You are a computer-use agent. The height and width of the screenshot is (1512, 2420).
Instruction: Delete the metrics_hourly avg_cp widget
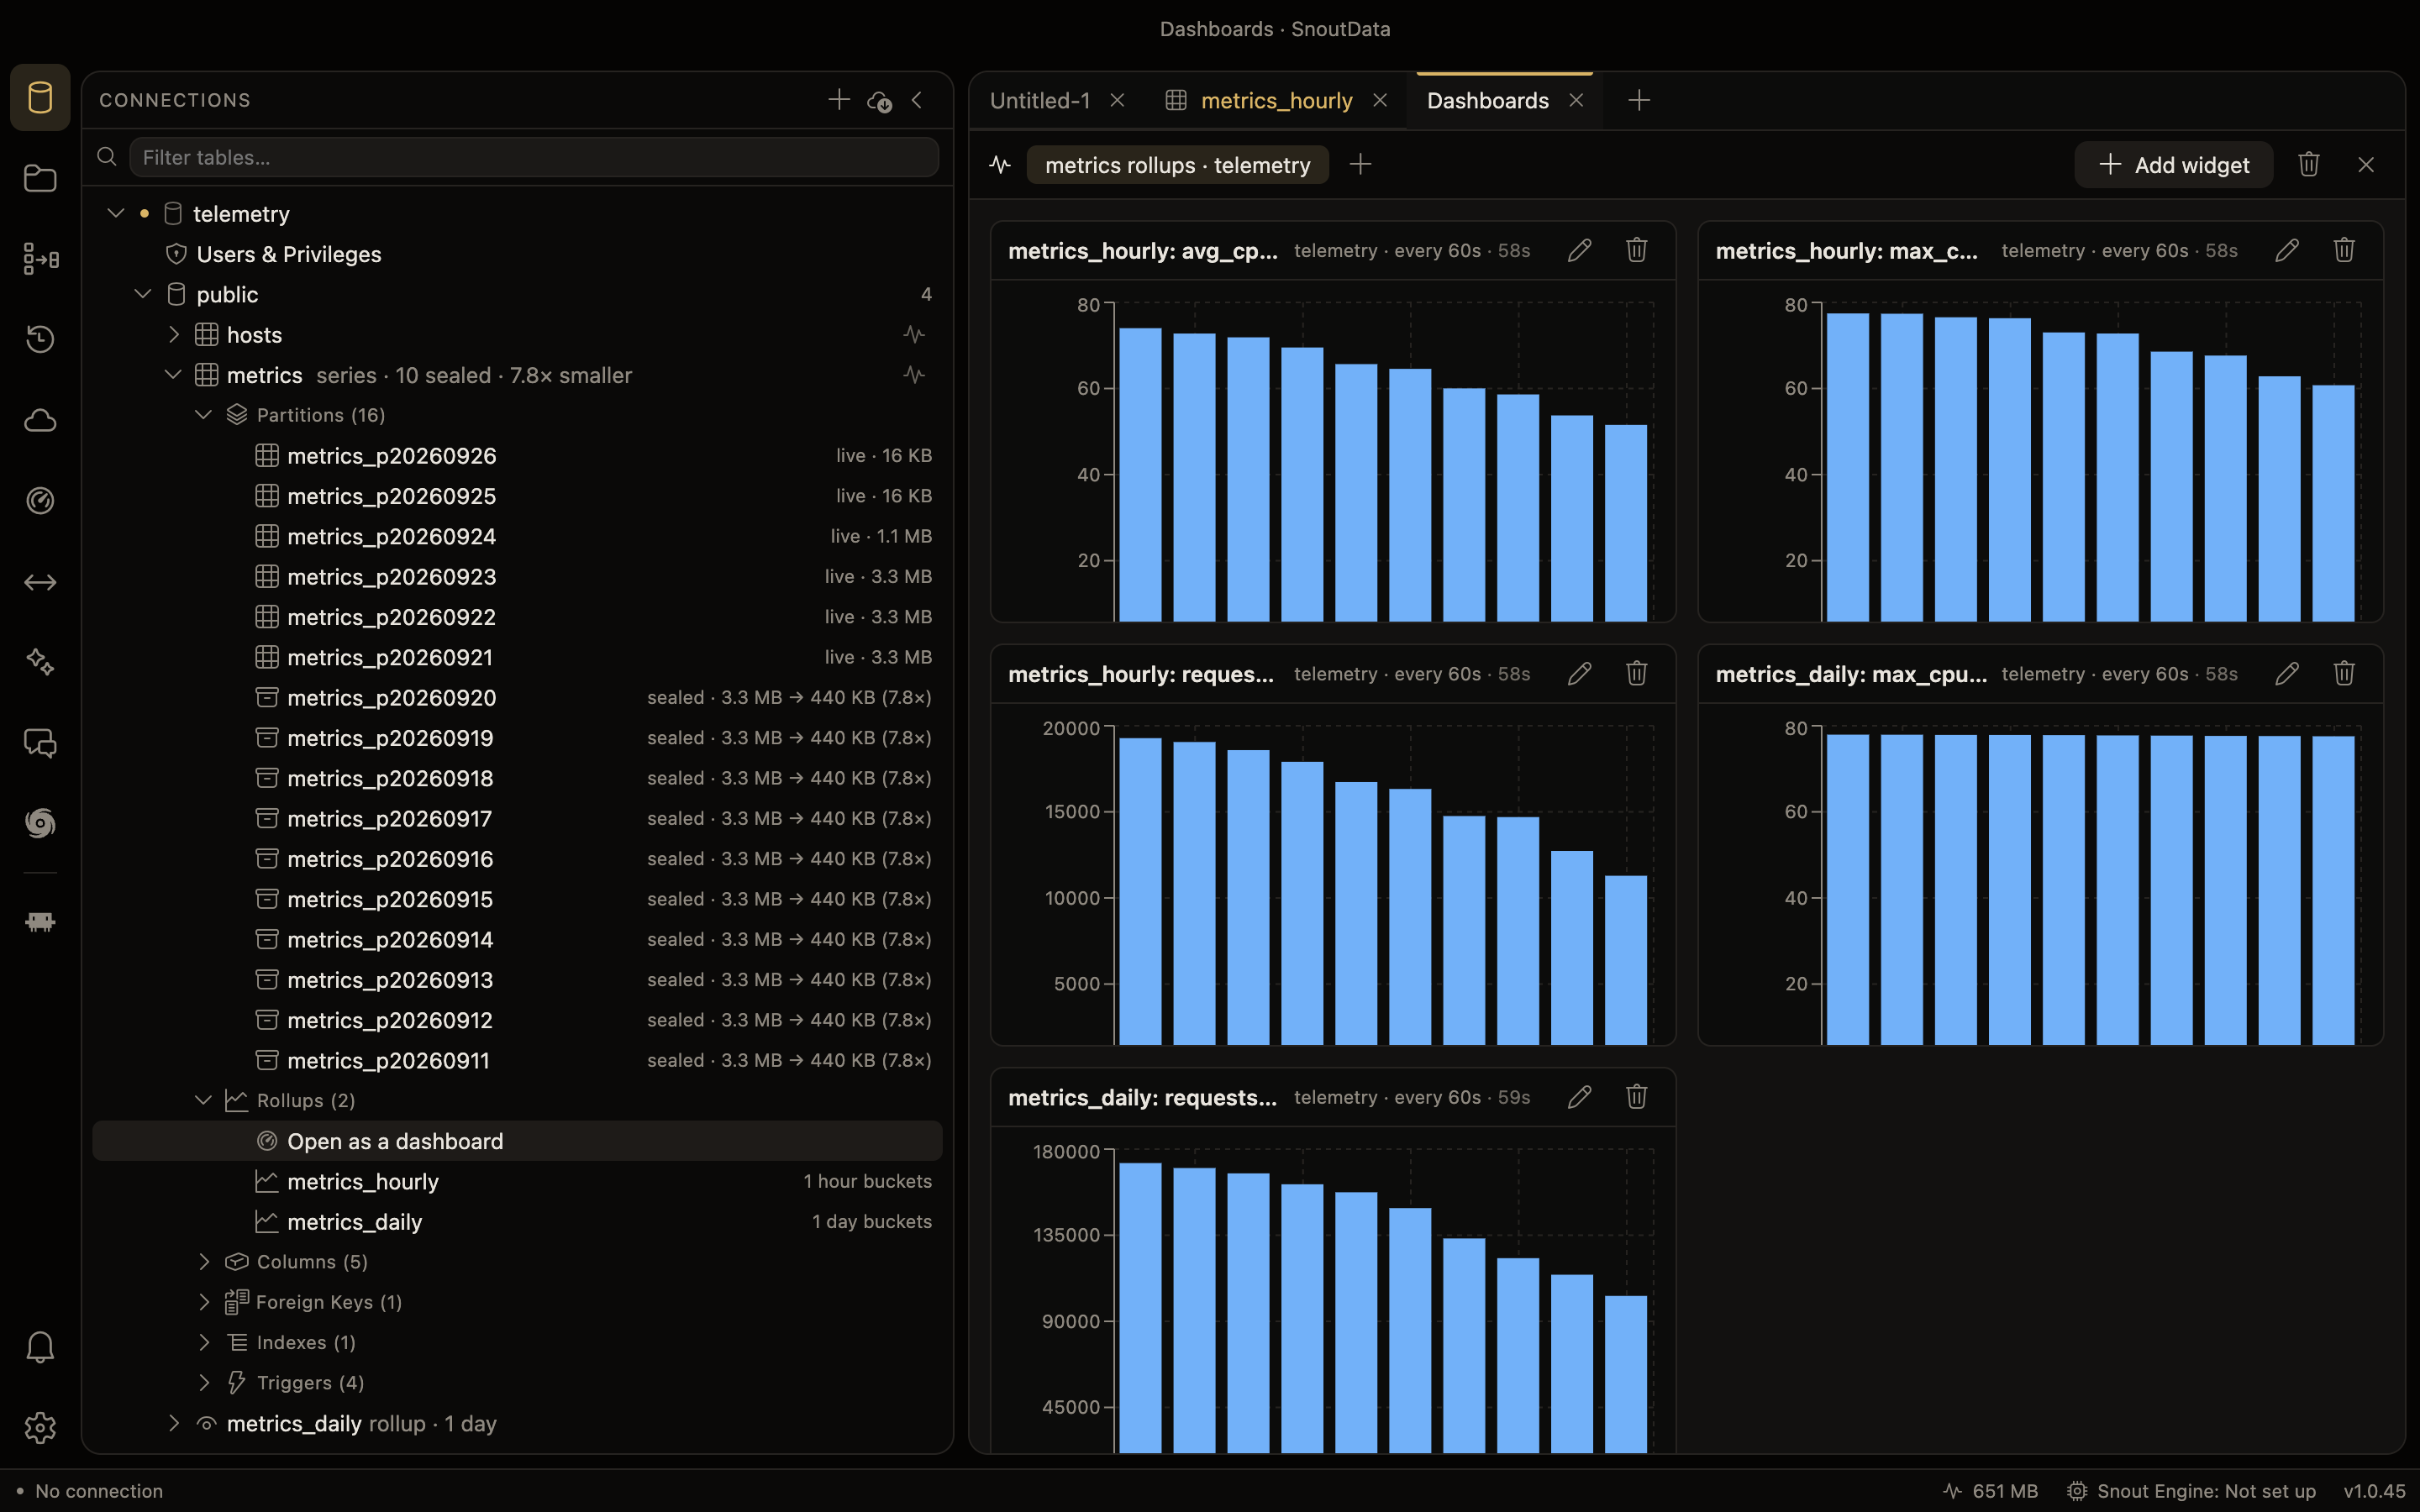pyautogui.click(x=1636, y=250)
